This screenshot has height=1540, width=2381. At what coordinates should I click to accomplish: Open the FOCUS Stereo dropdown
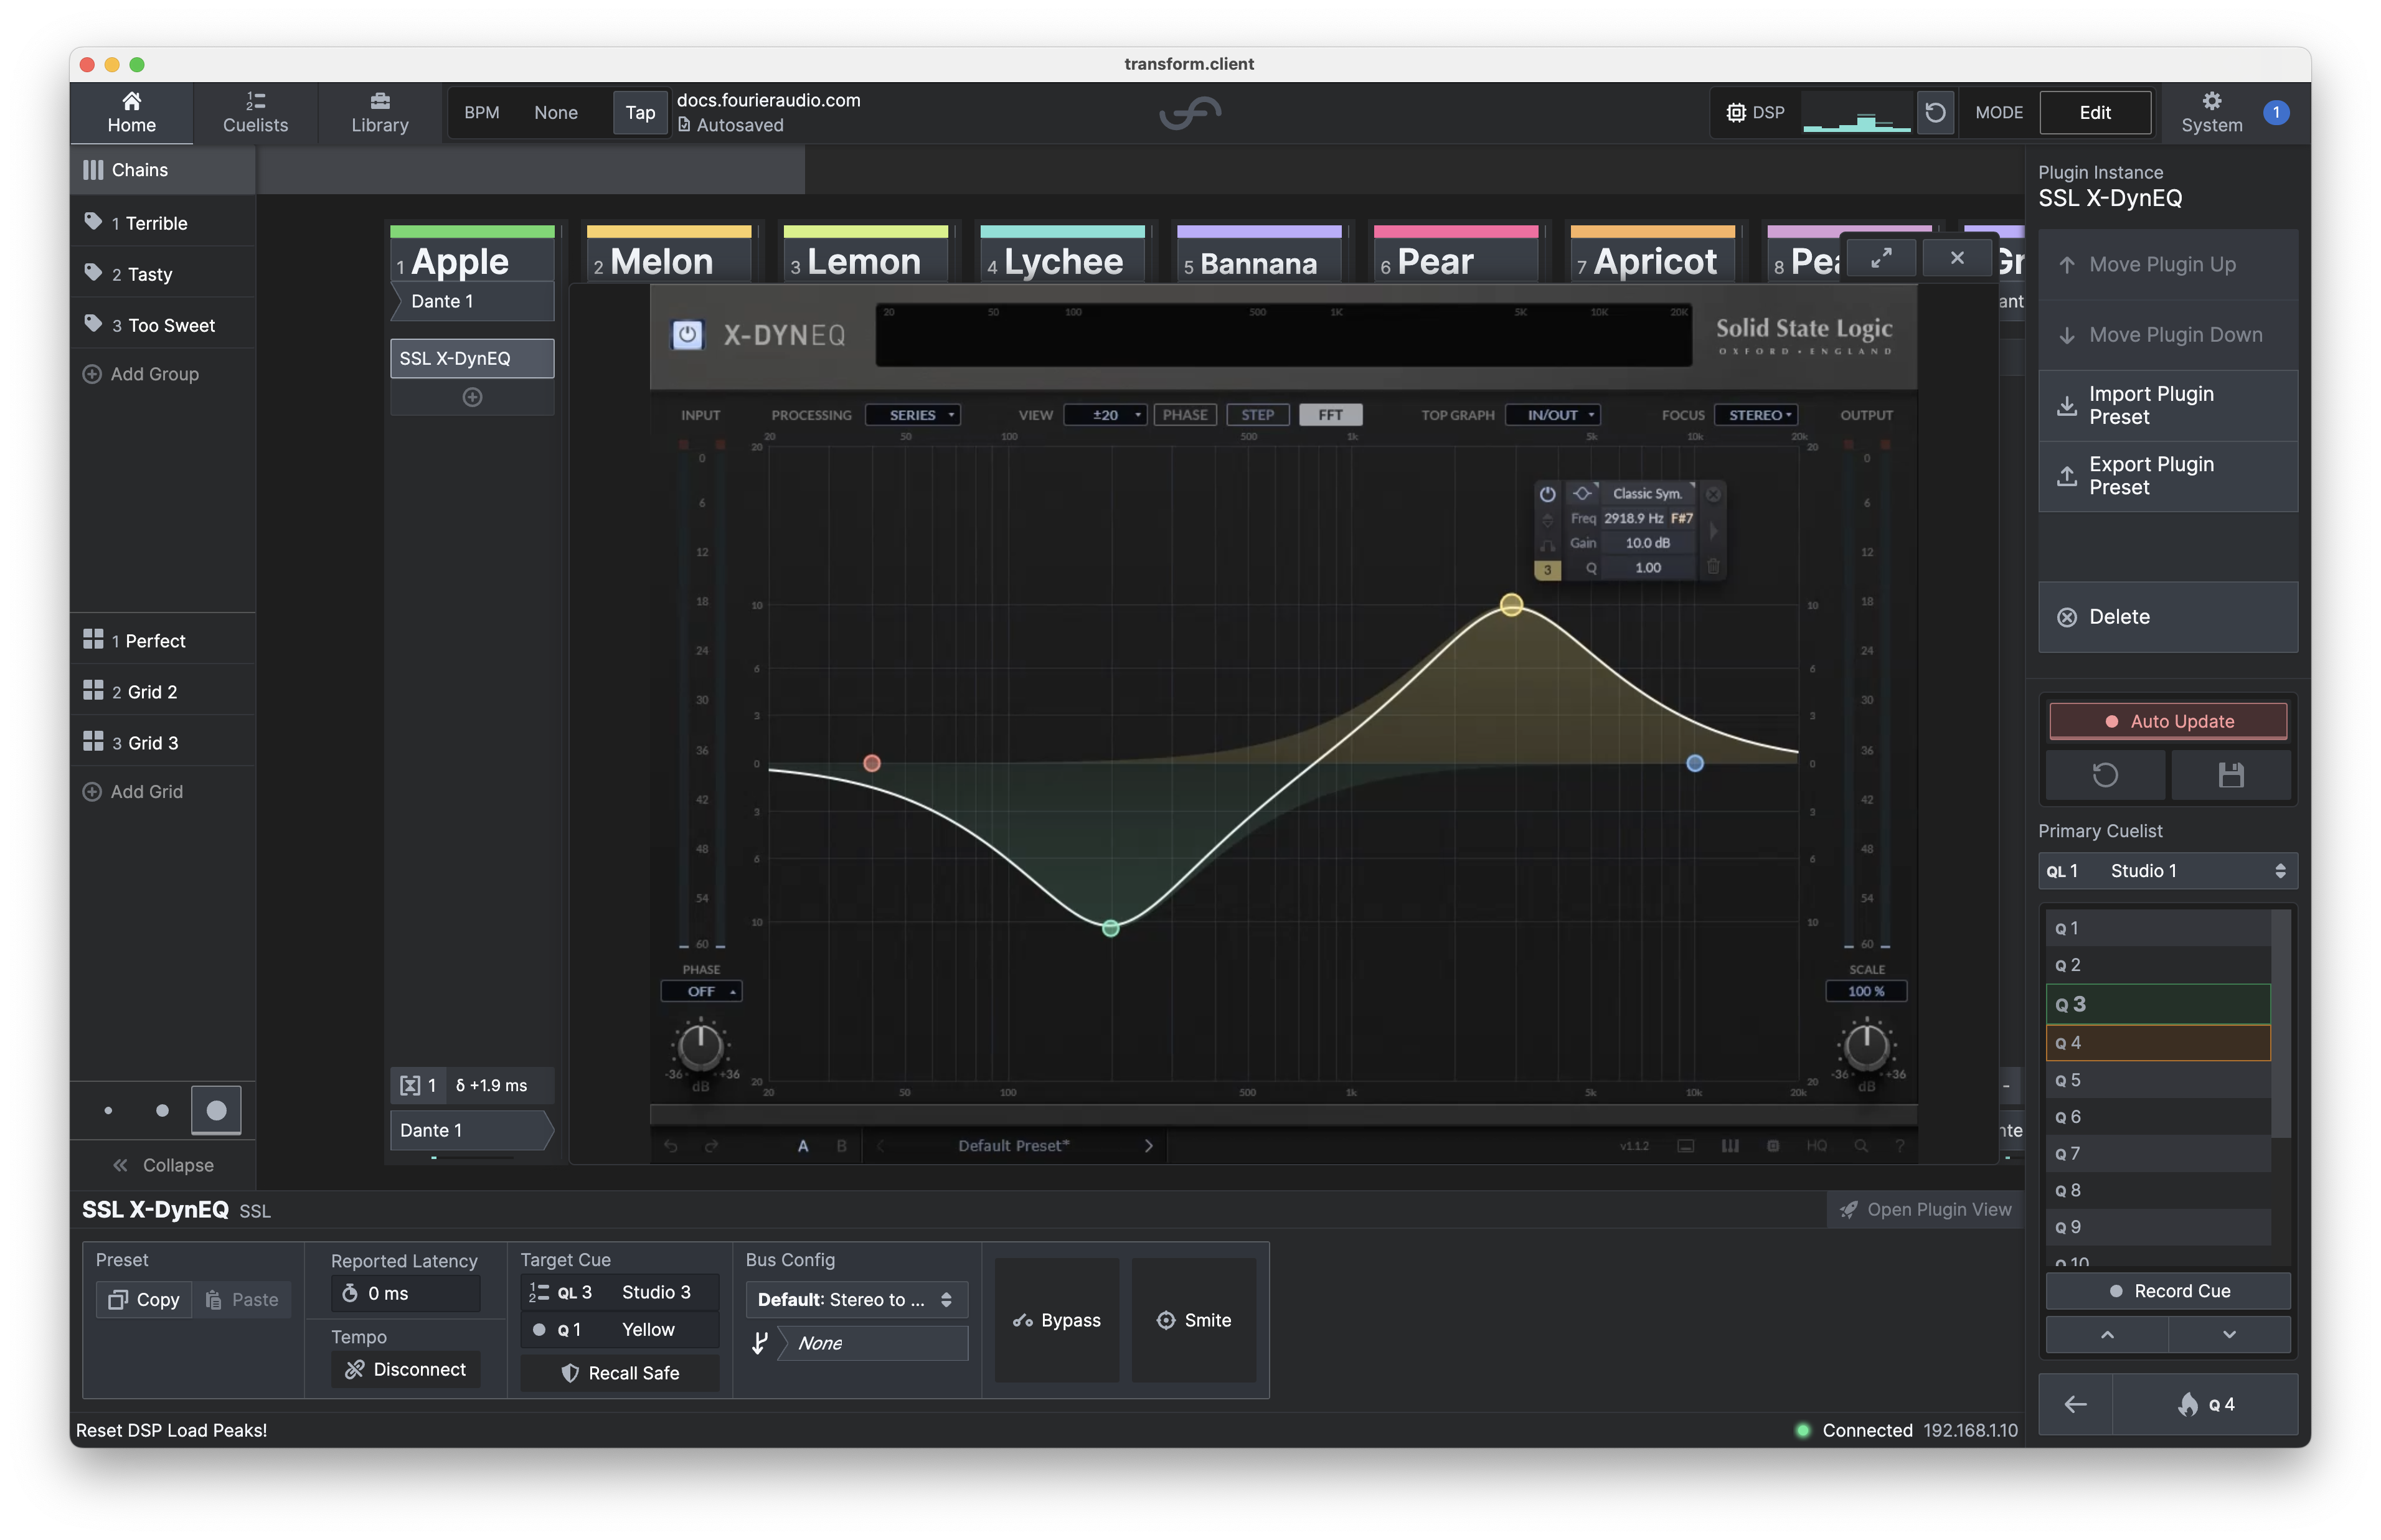(1756, 415)
